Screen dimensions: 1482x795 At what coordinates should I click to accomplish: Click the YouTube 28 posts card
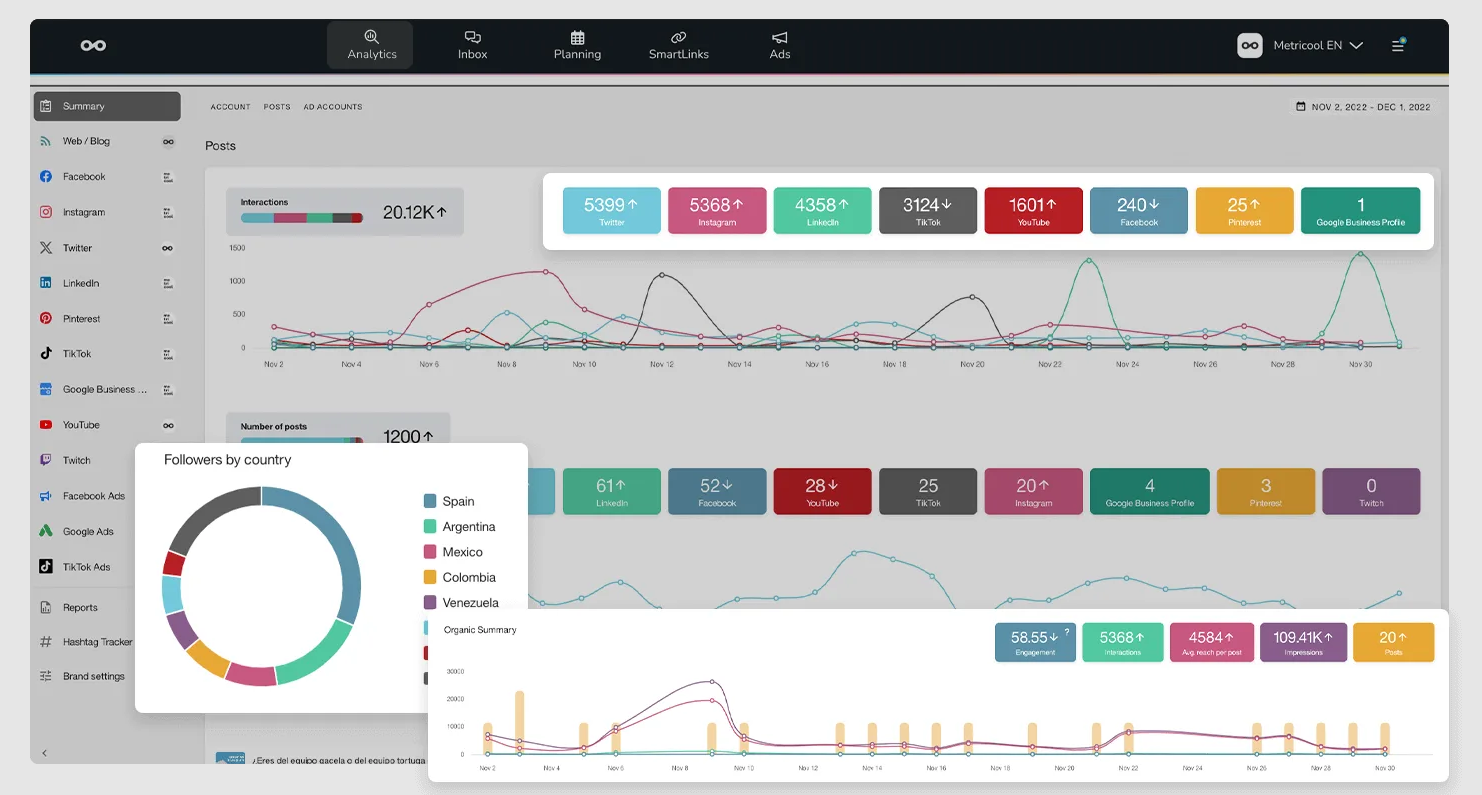822,491
